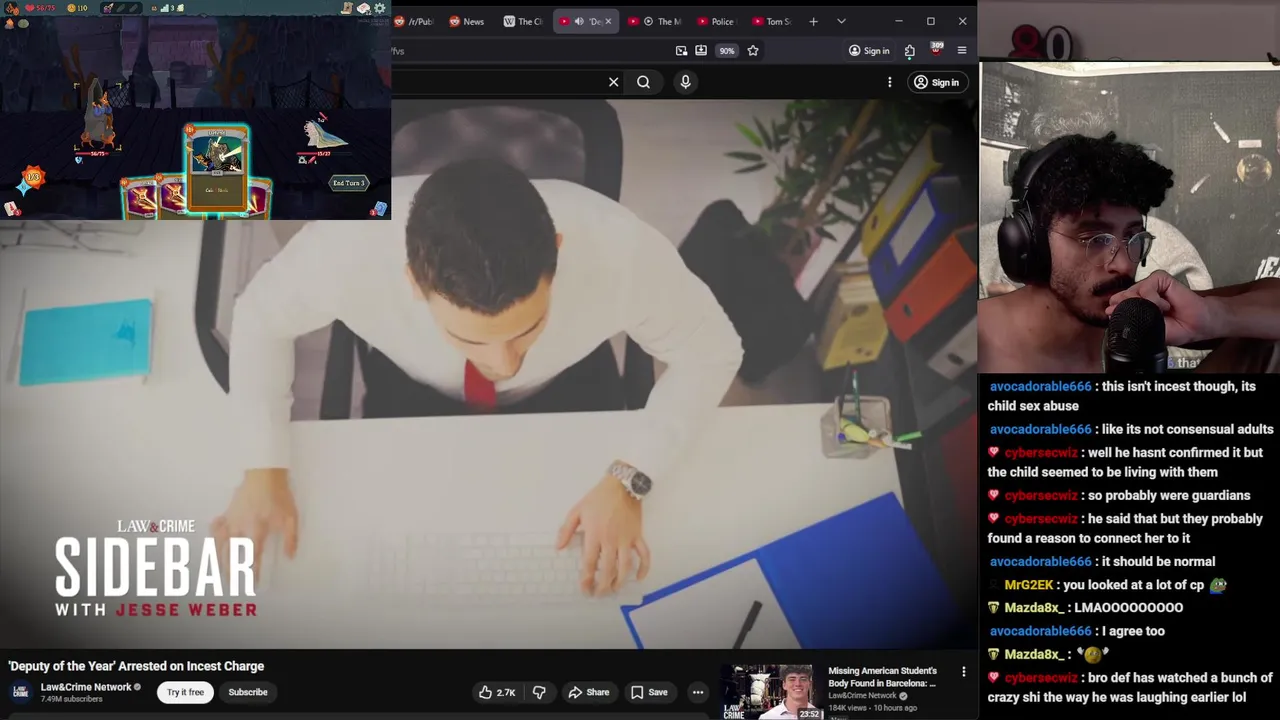Click the Firefox account Sign in button

pos(869,51)
